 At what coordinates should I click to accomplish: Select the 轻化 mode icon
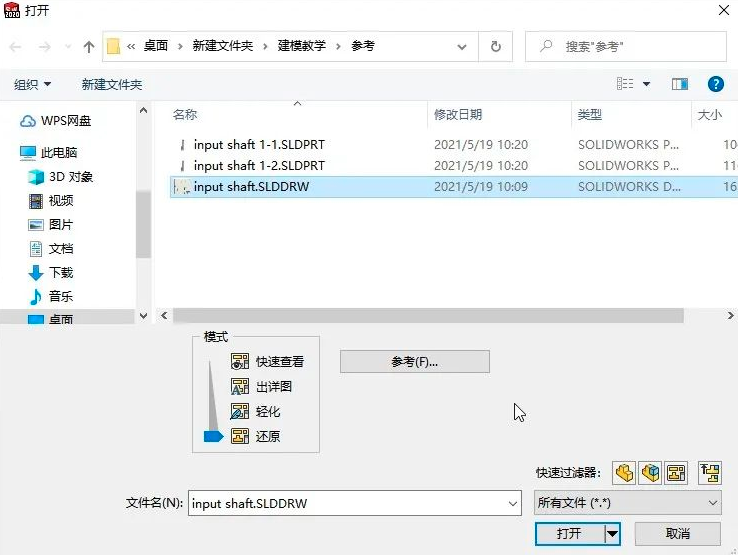click(240, 411)
